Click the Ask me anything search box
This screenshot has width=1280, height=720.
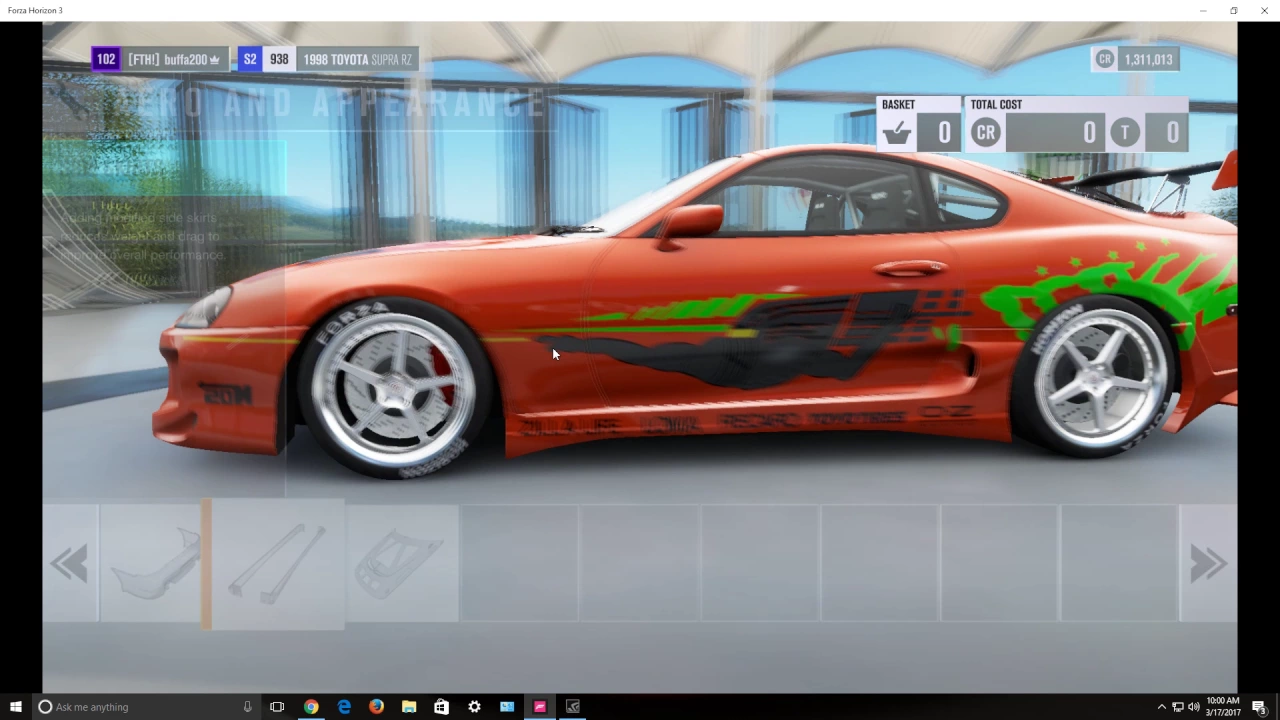coord(145,707)
